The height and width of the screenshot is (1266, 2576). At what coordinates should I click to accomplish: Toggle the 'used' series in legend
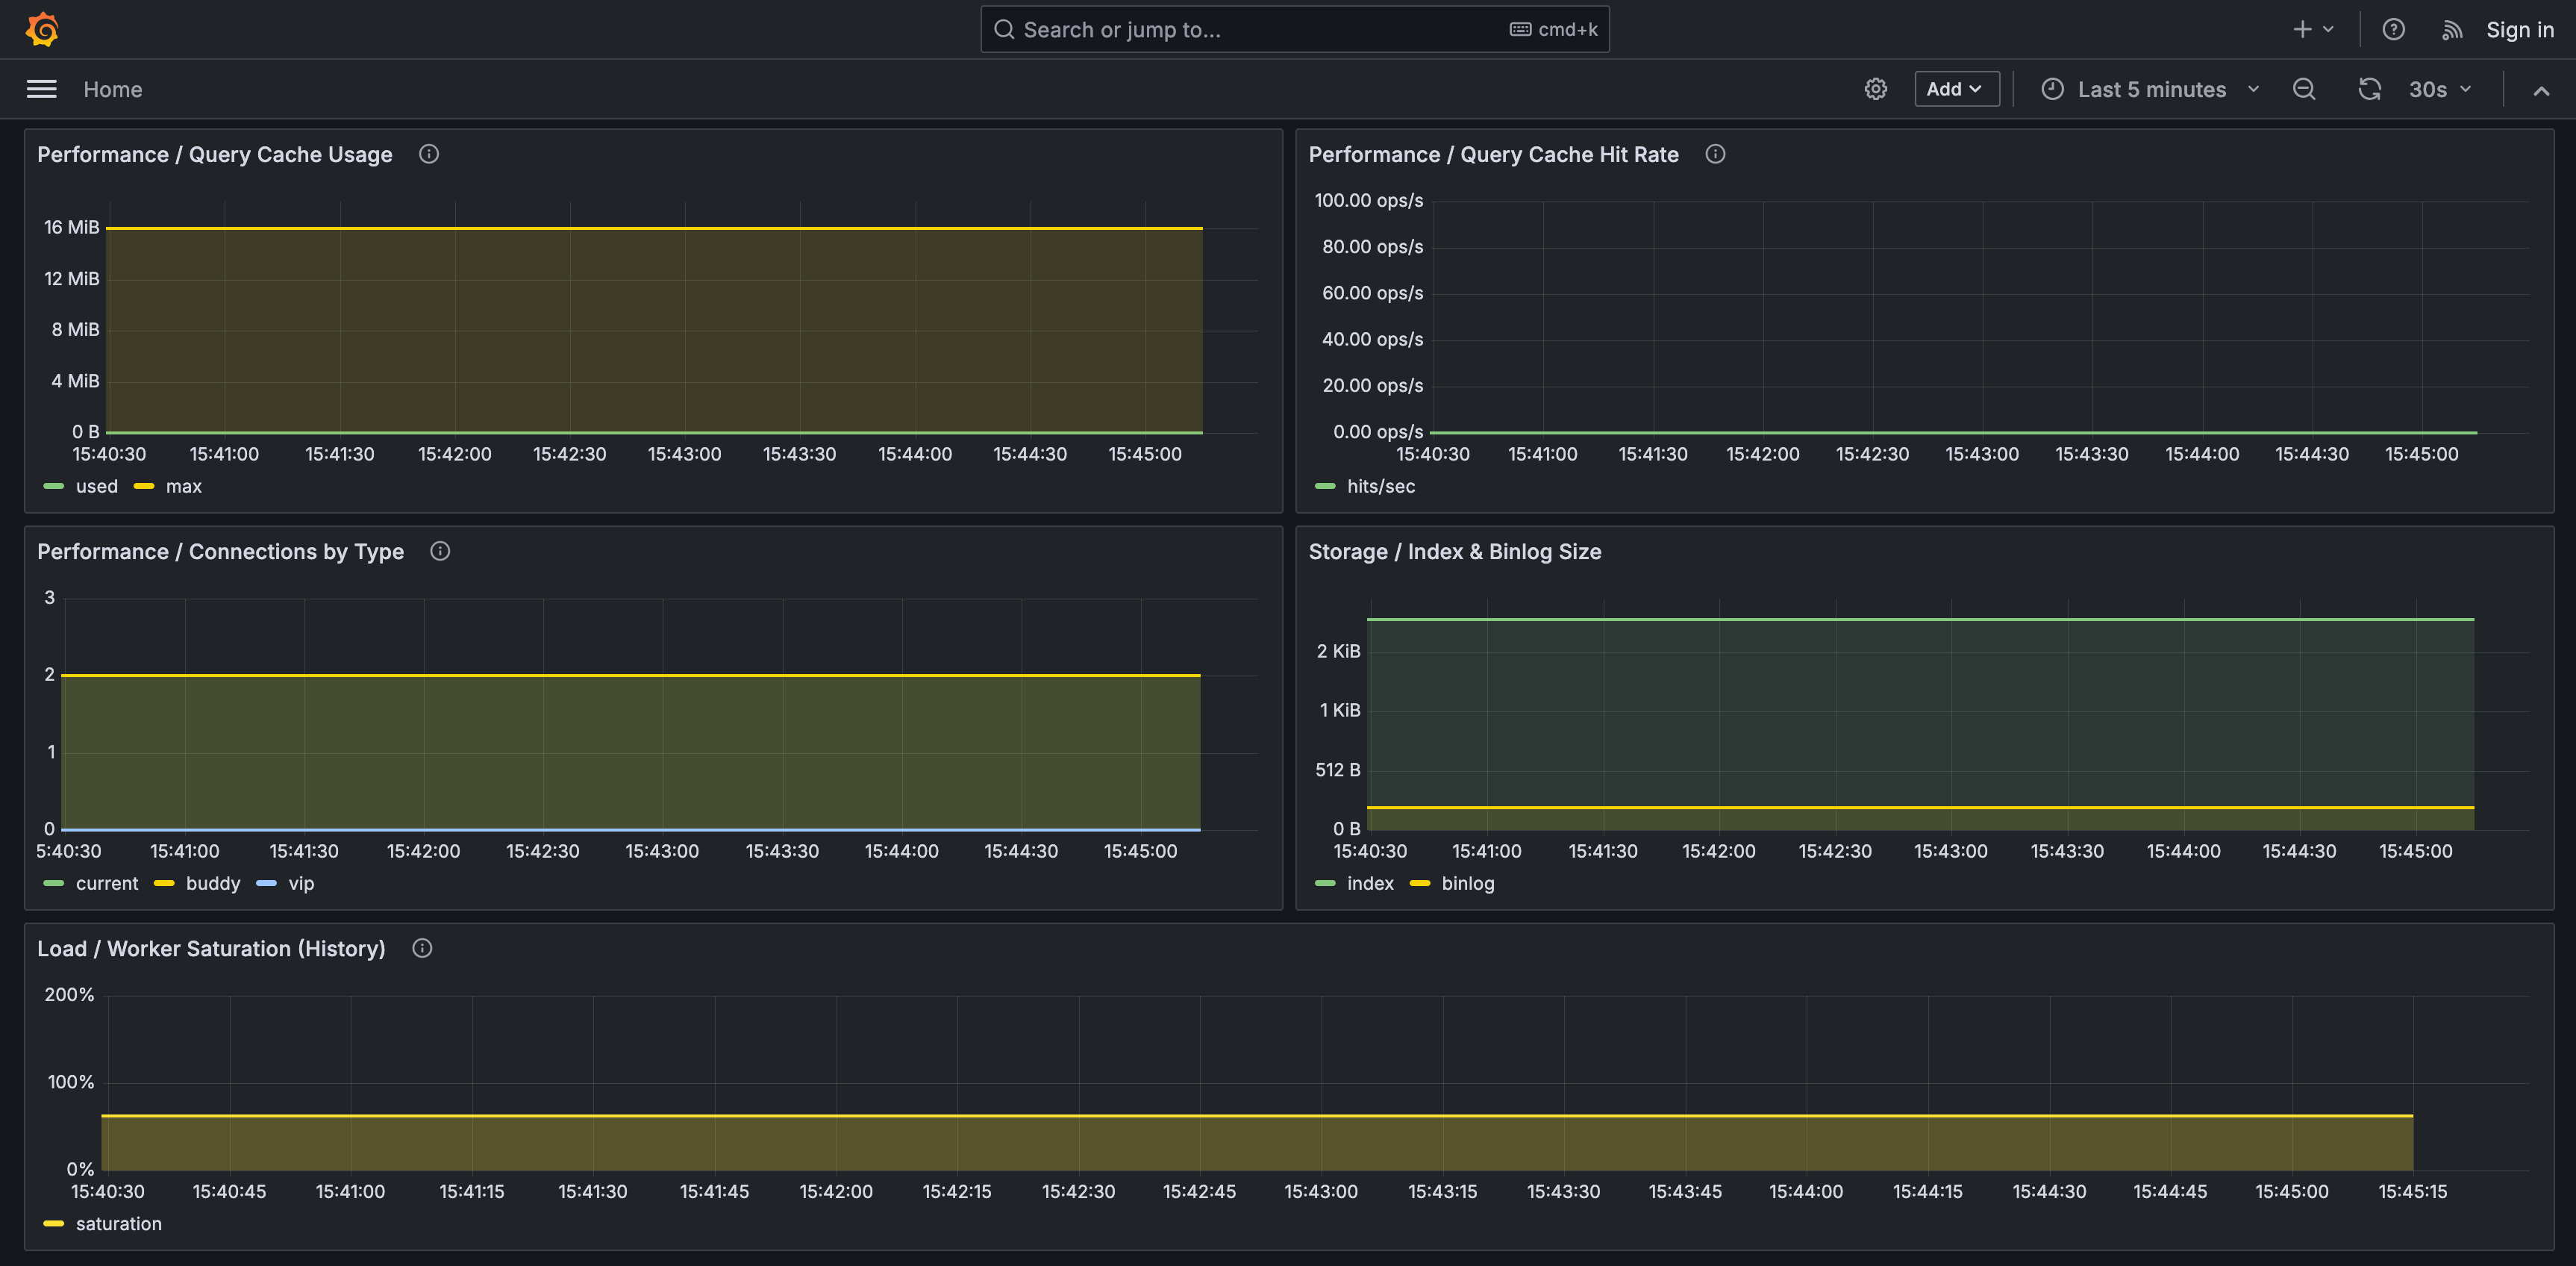pos(96,486)
